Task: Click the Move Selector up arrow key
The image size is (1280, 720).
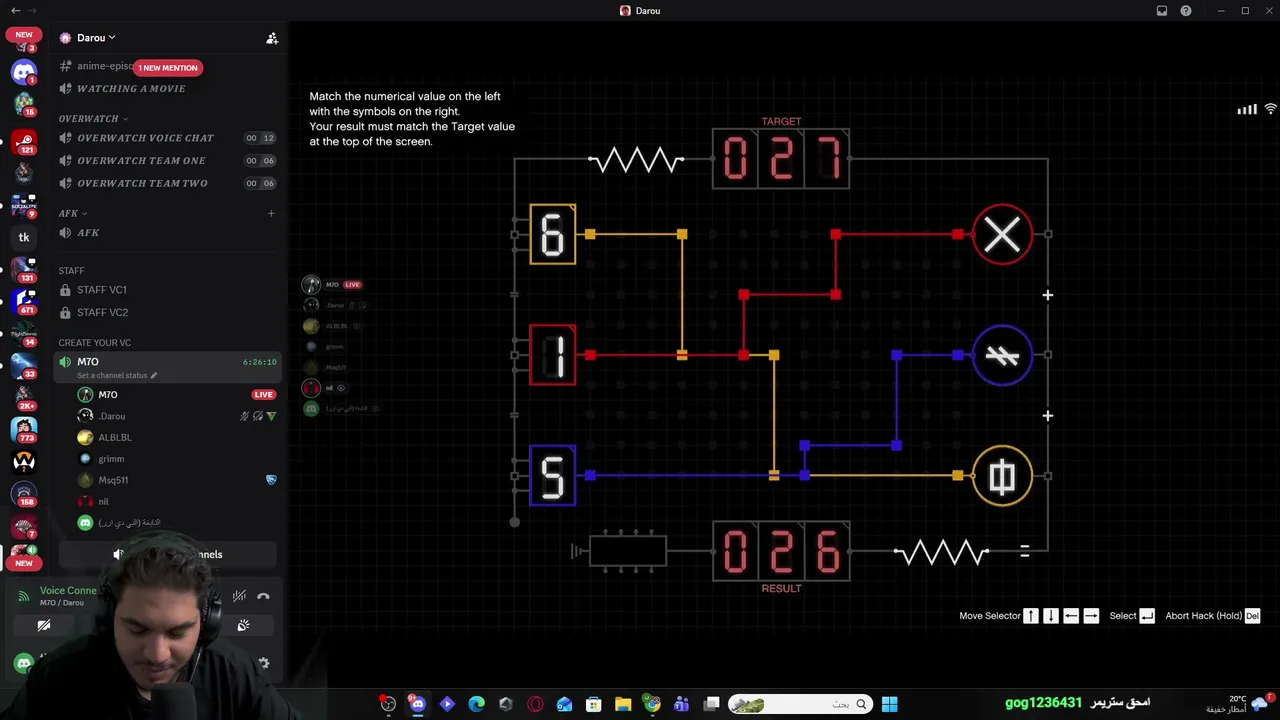Action: pos(1031,616)
